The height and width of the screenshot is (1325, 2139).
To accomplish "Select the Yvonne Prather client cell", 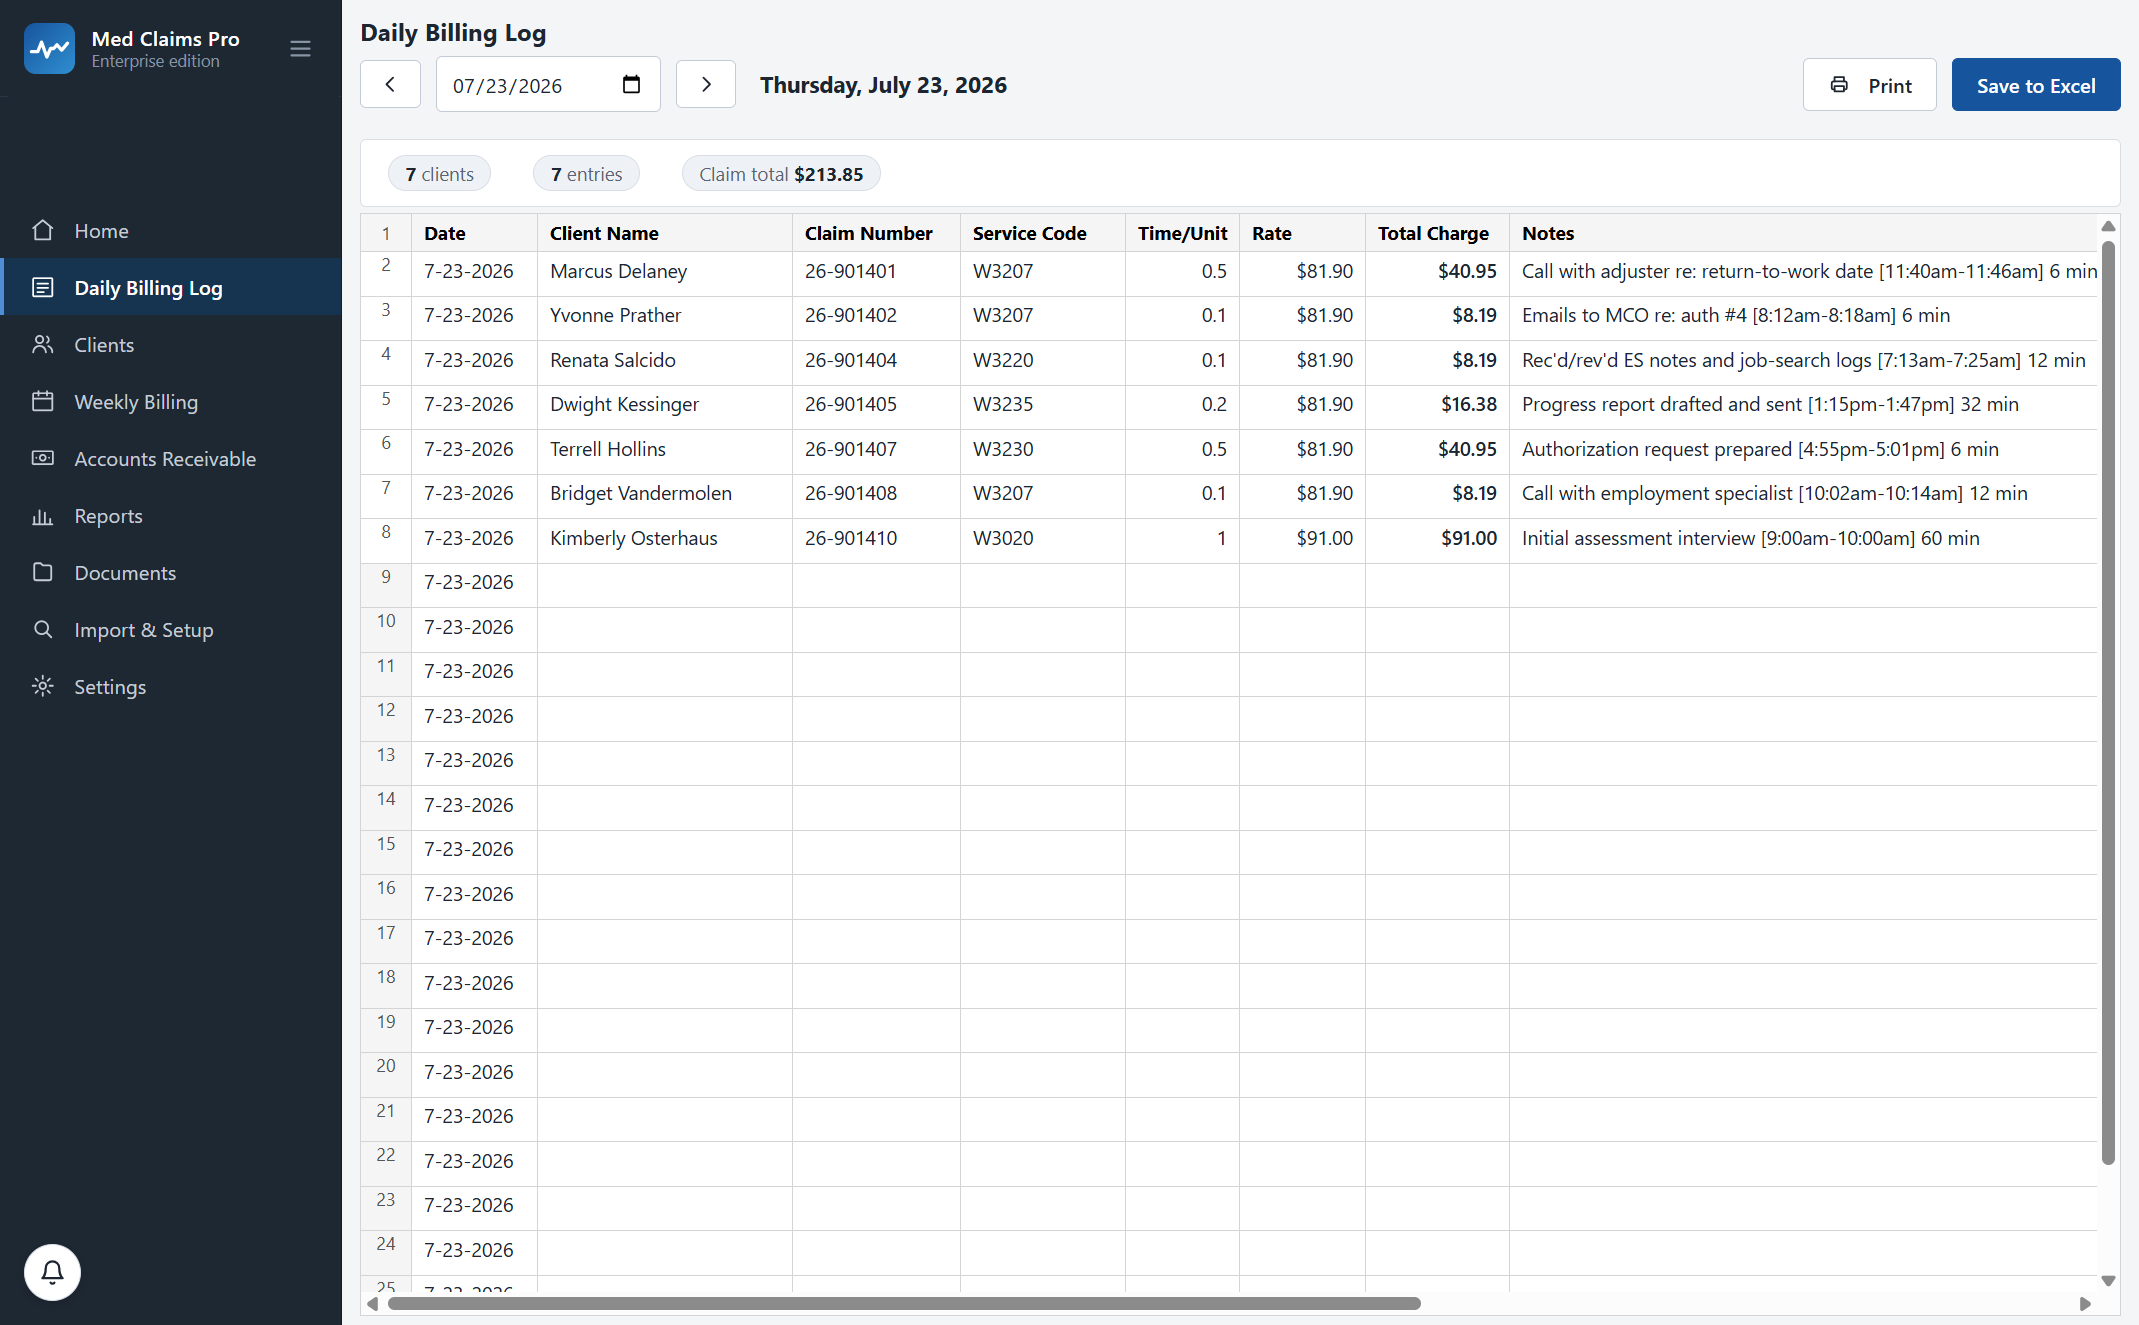I will click(x=665, y=316).
